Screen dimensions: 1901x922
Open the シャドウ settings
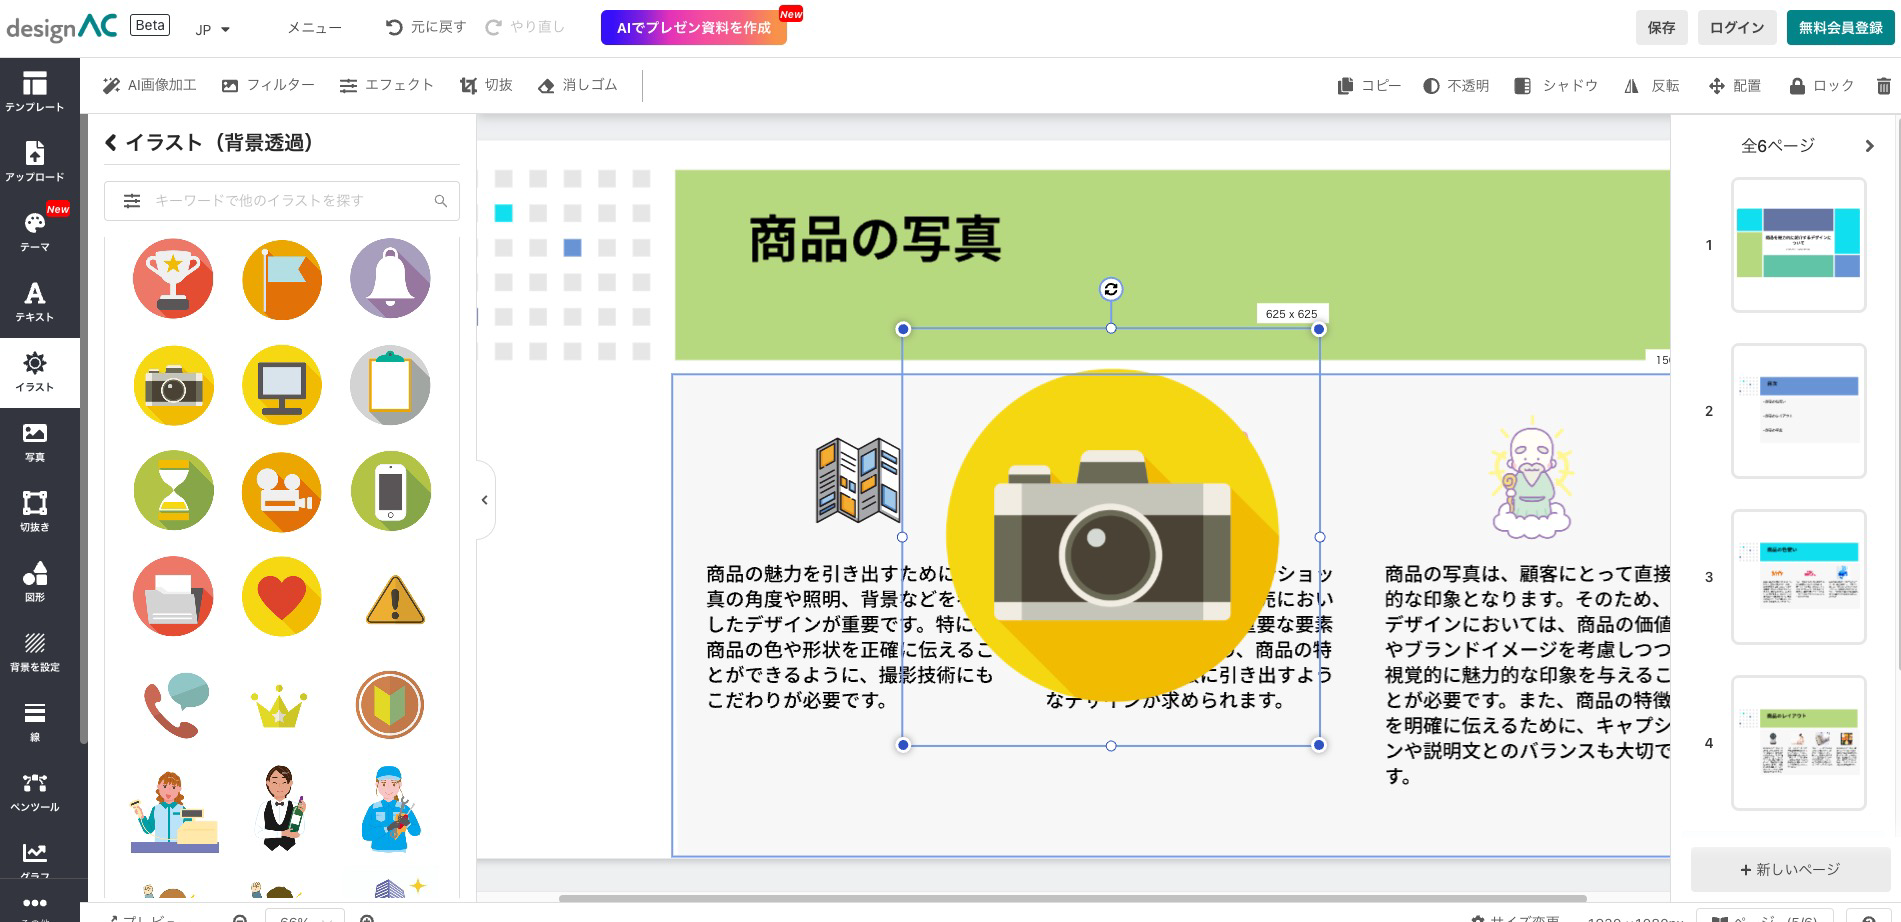pos(1556,85)
